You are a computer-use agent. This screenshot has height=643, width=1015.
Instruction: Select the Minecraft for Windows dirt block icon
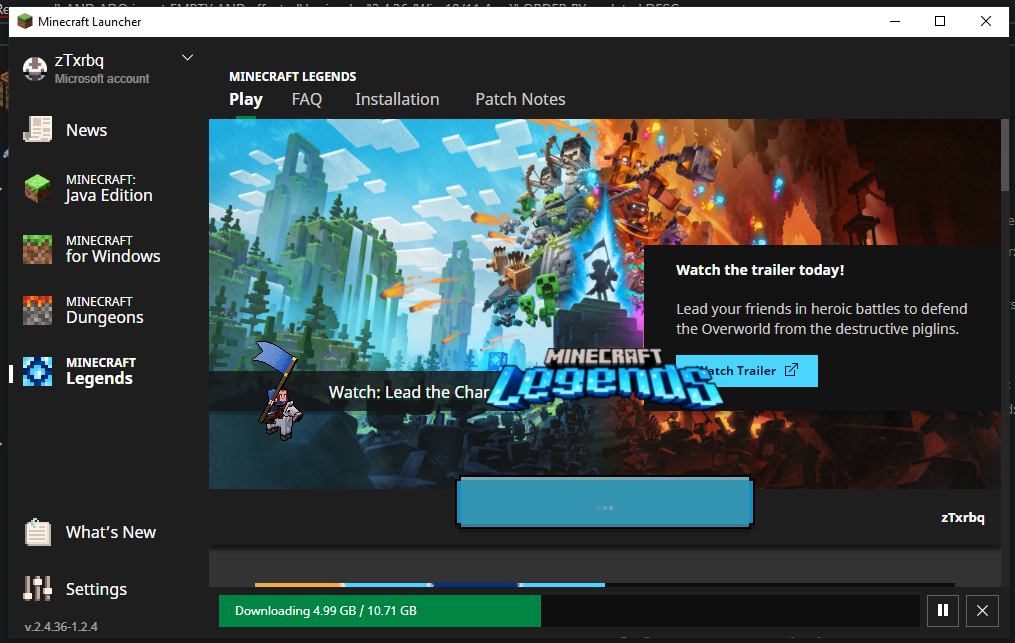coord(38,249)
